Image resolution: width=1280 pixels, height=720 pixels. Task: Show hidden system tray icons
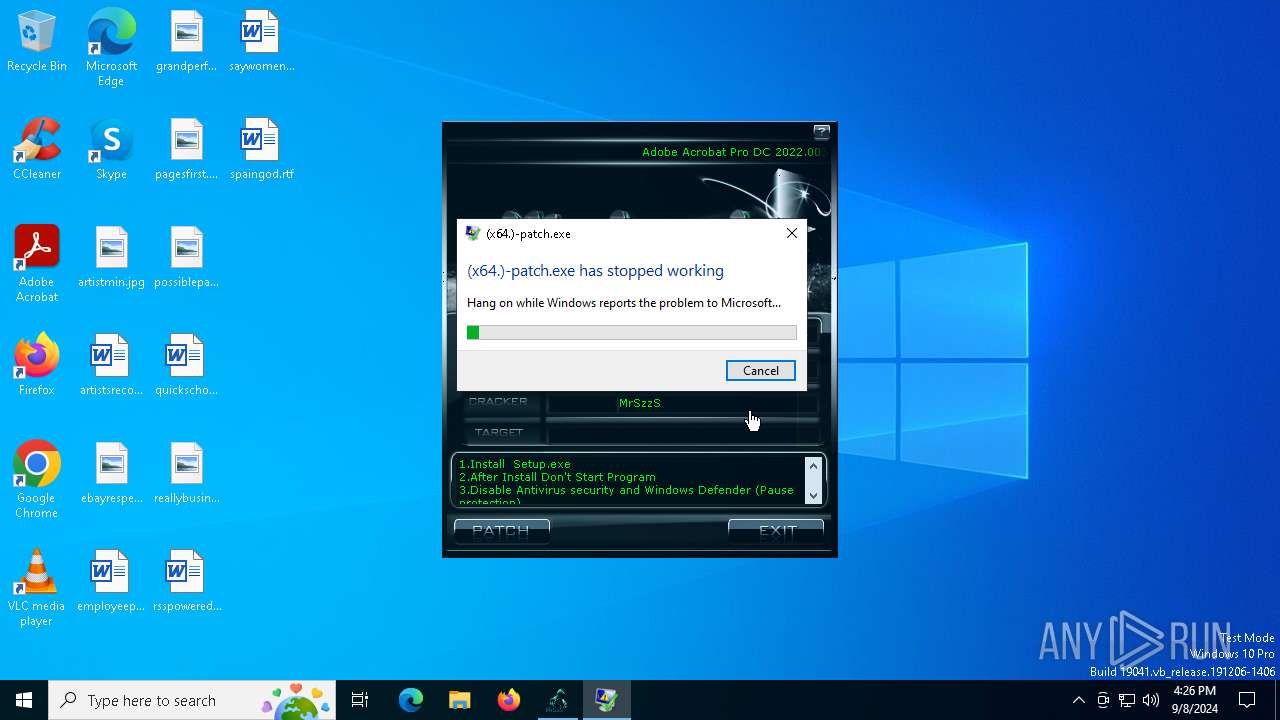(1078, 700)
